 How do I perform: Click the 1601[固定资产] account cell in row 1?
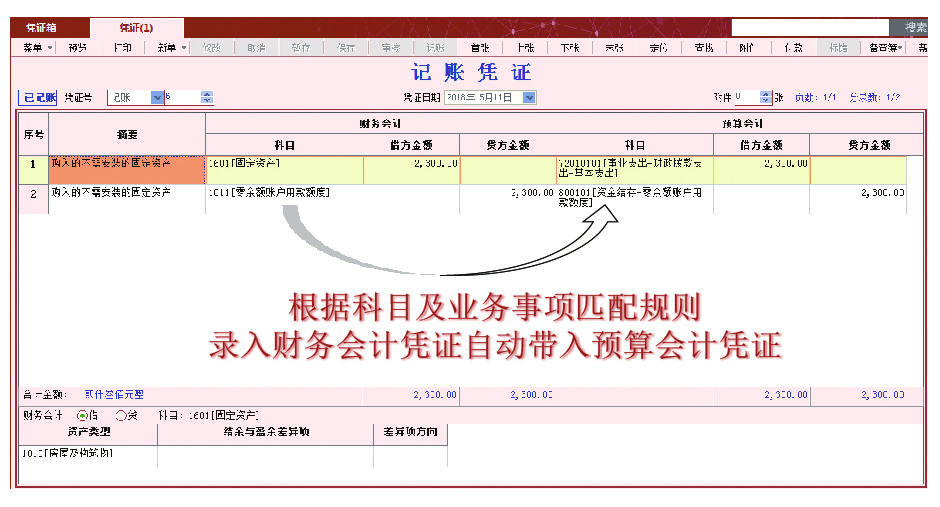tap(284, 169)
